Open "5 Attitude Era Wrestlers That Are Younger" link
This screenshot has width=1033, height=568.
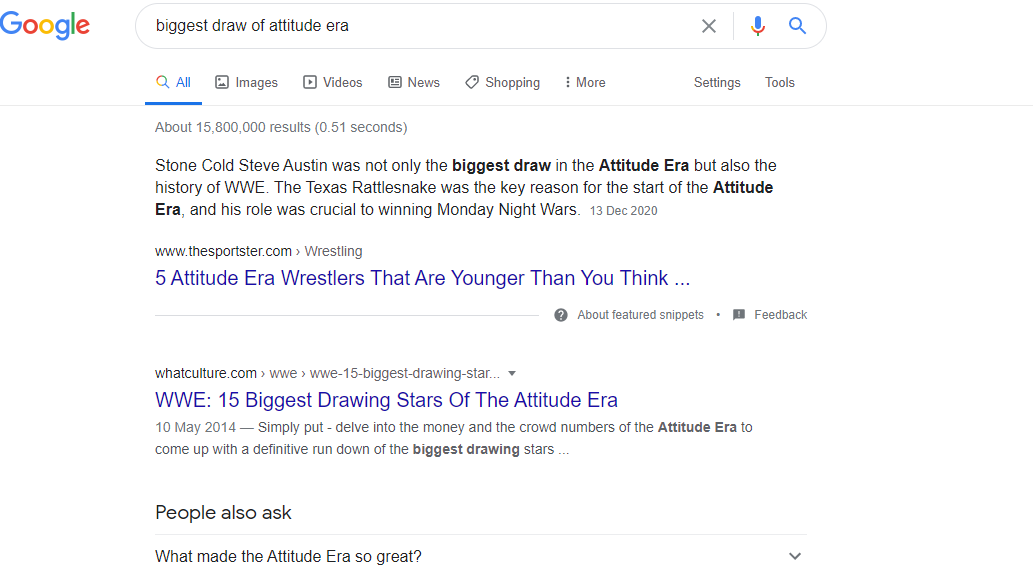(422, 278)
